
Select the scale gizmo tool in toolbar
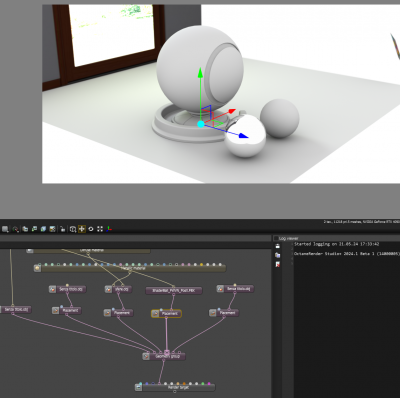[100, 229]
